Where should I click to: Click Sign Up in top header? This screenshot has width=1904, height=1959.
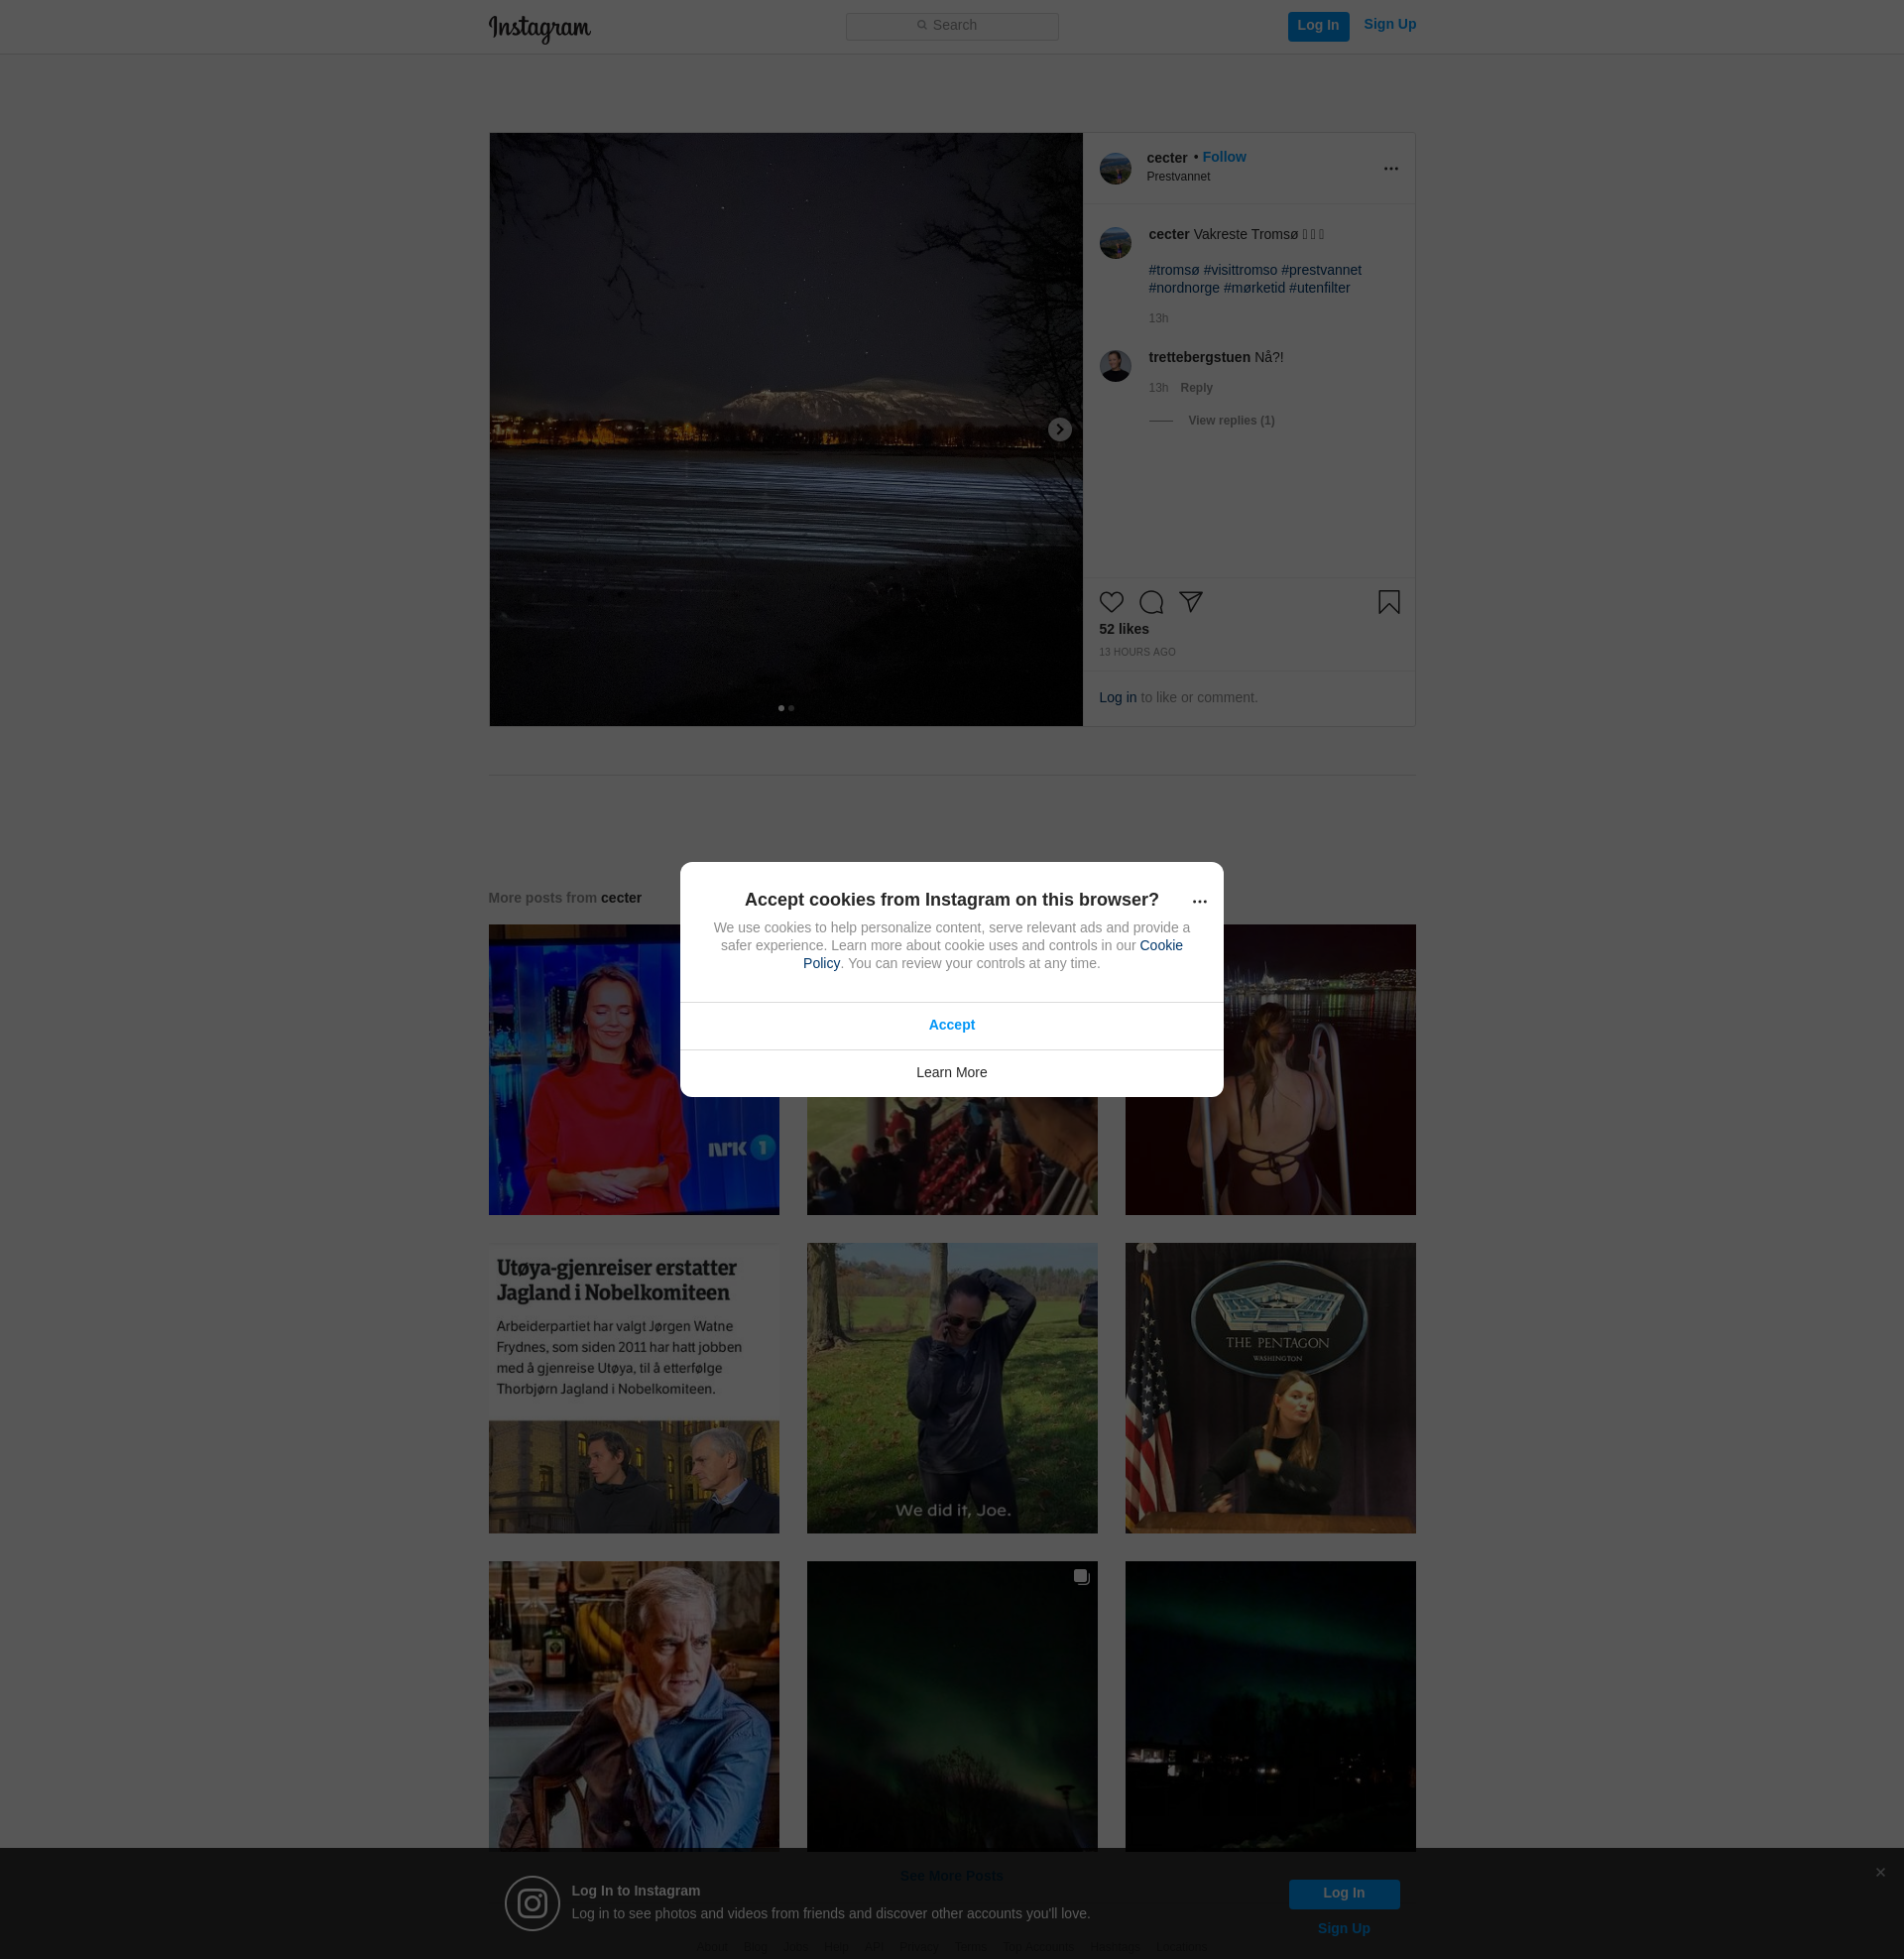[1389, 25]
